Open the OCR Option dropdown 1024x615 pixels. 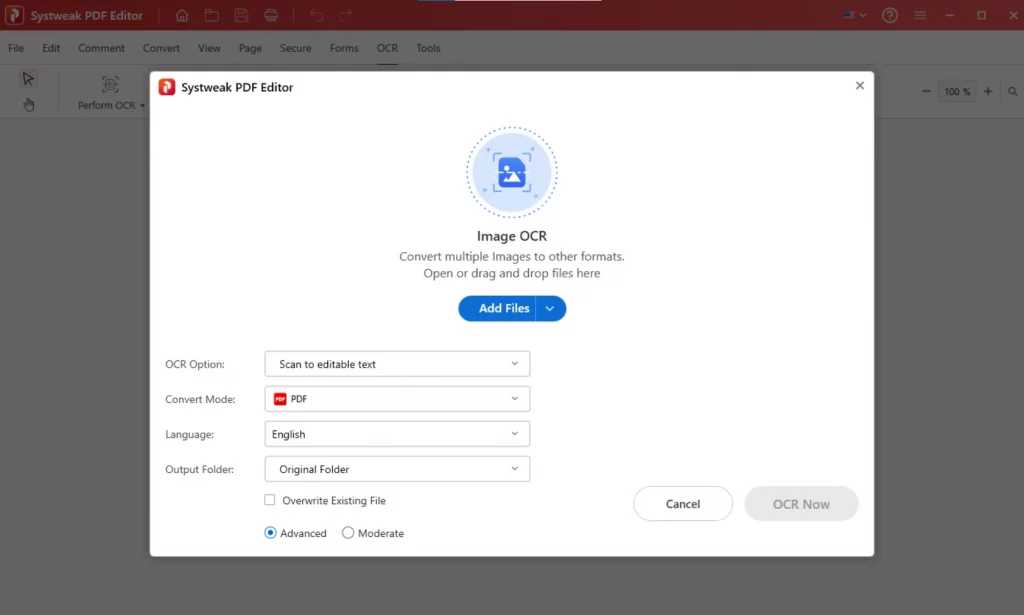(x=397, y=364)
